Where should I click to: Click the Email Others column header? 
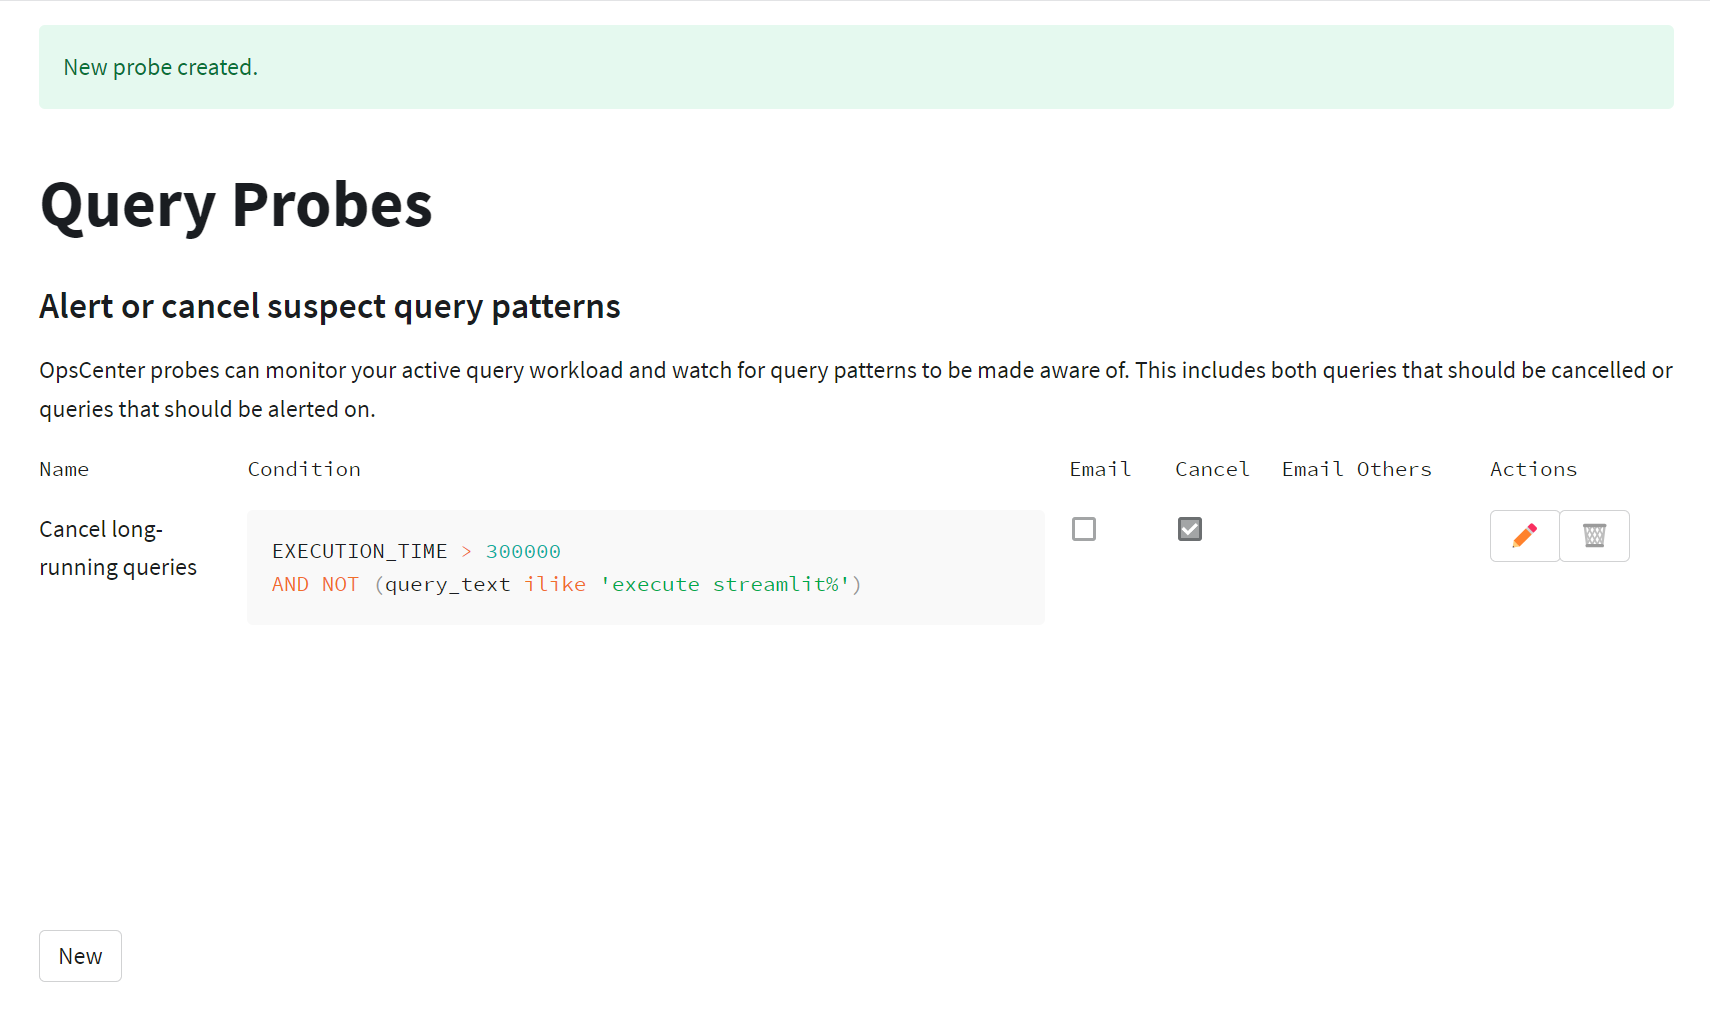(x=1356, y=469)
